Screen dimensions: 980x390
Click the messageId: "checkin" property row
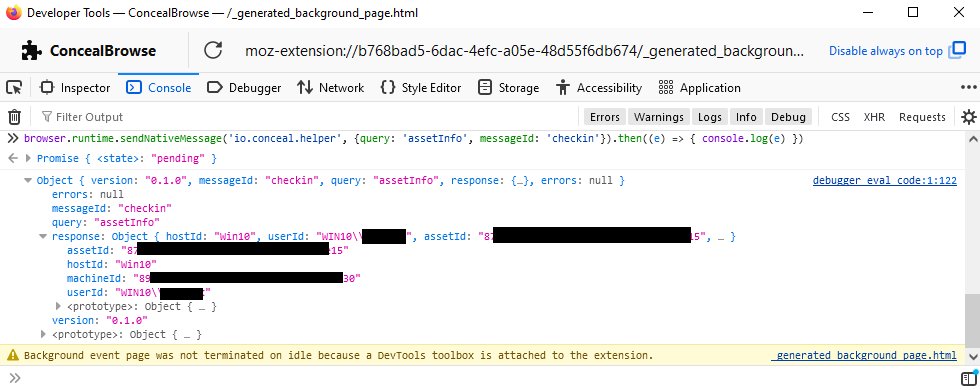(112, 208)
